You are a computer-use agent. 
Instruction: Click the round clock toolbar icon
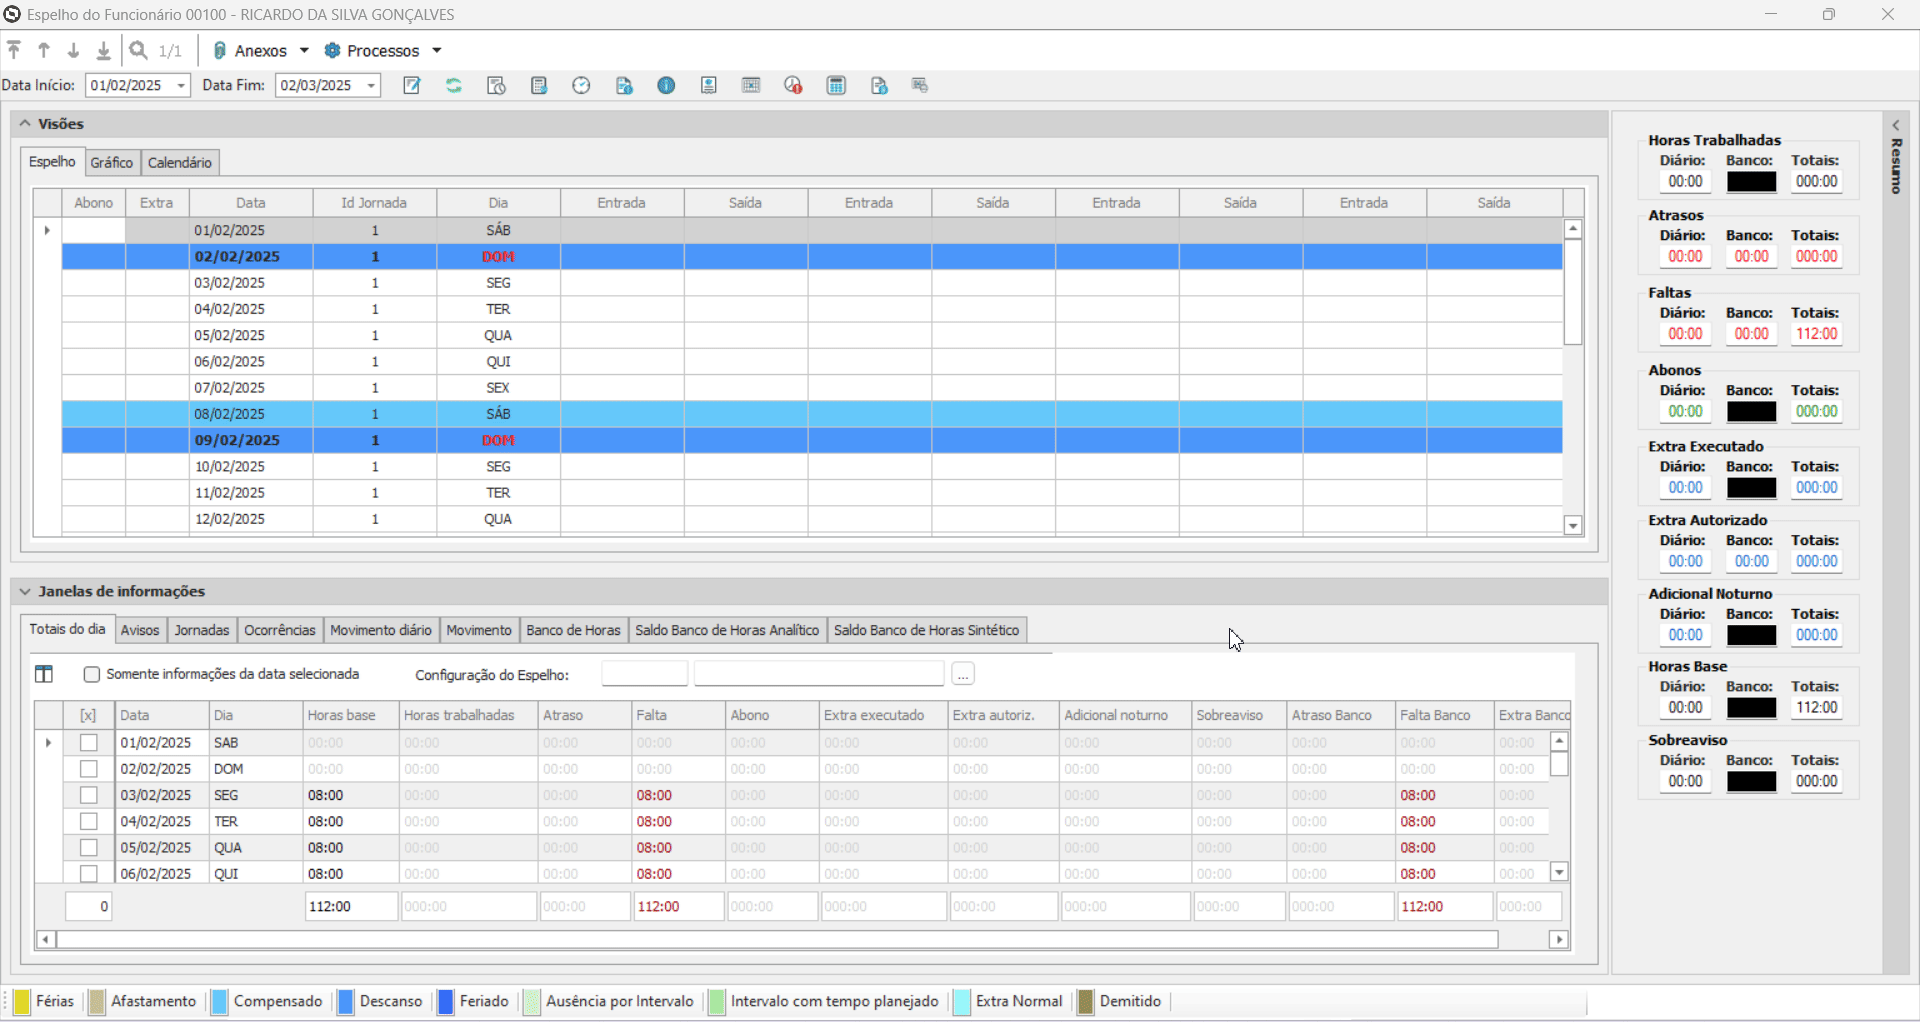coord(581,86)
